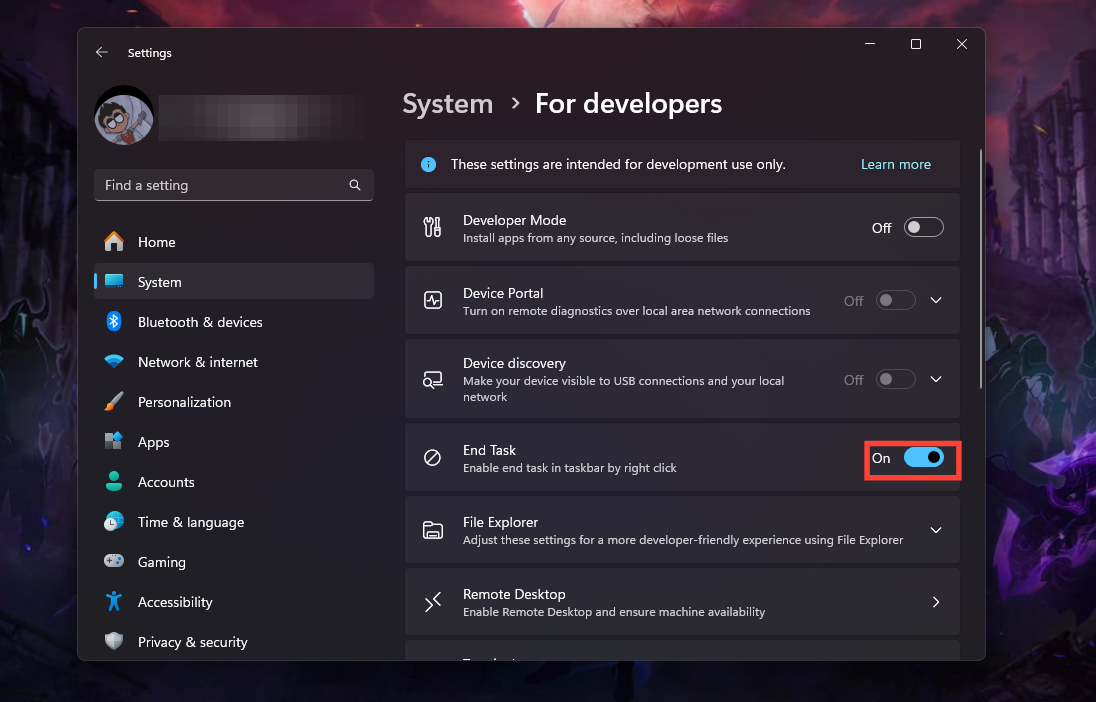Select System in the breadcrumb

[447, 104]
